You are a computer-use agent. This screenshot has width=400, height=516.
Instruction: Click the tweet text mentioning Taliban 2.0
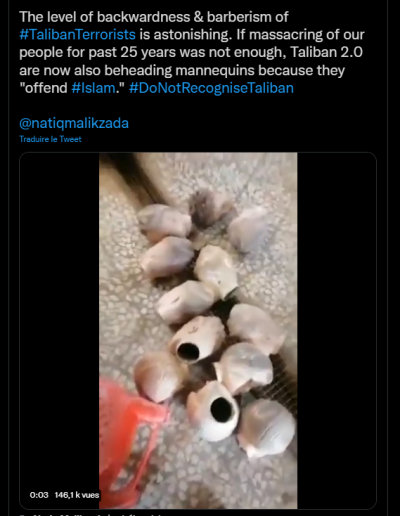[192, 52]
